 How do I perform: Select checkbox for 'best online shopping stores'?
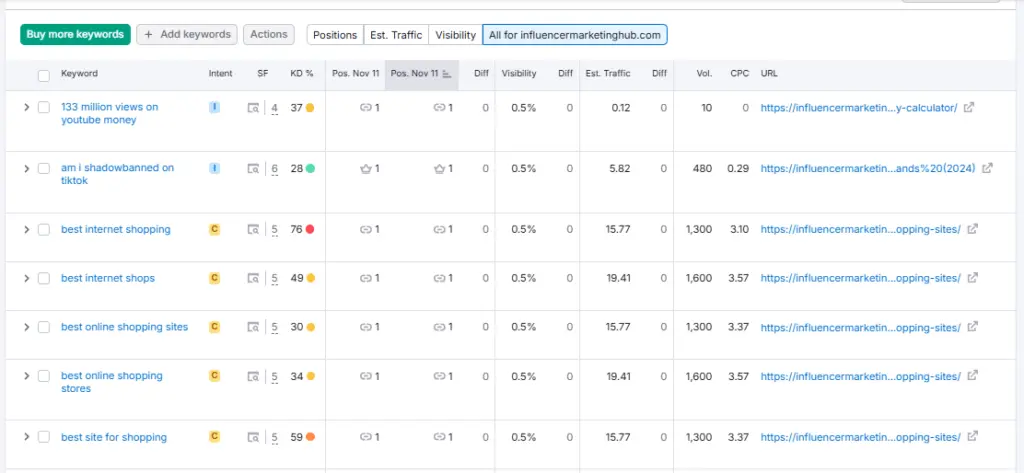pos(43,376)
